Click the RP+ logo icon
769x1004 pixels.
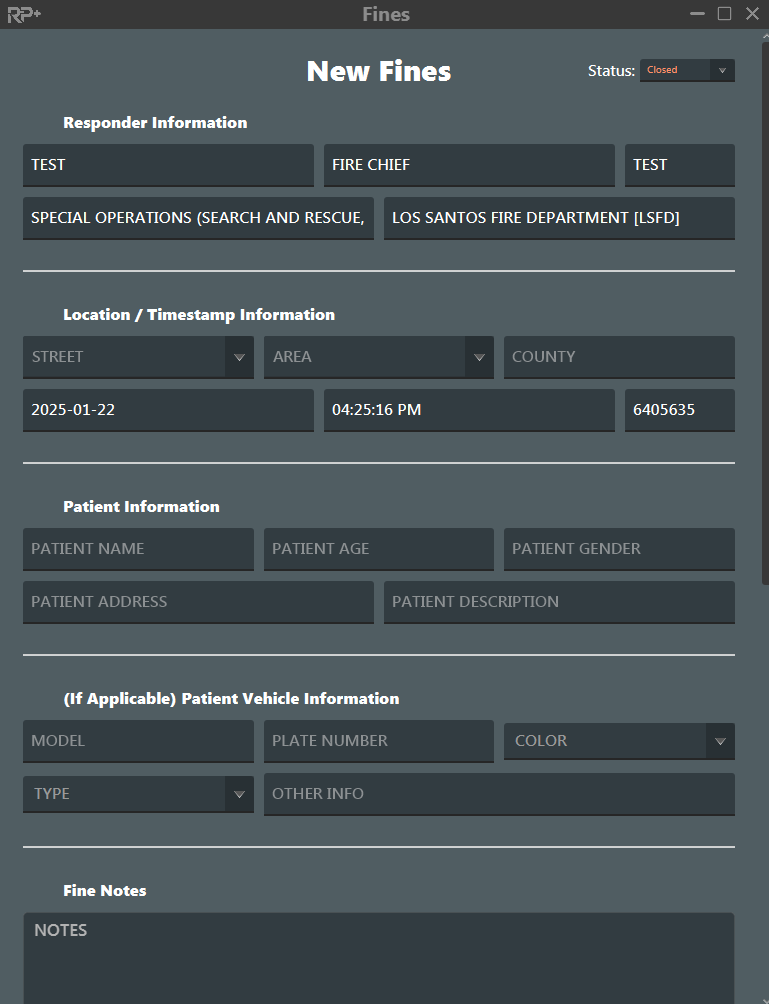pos(24,14)
